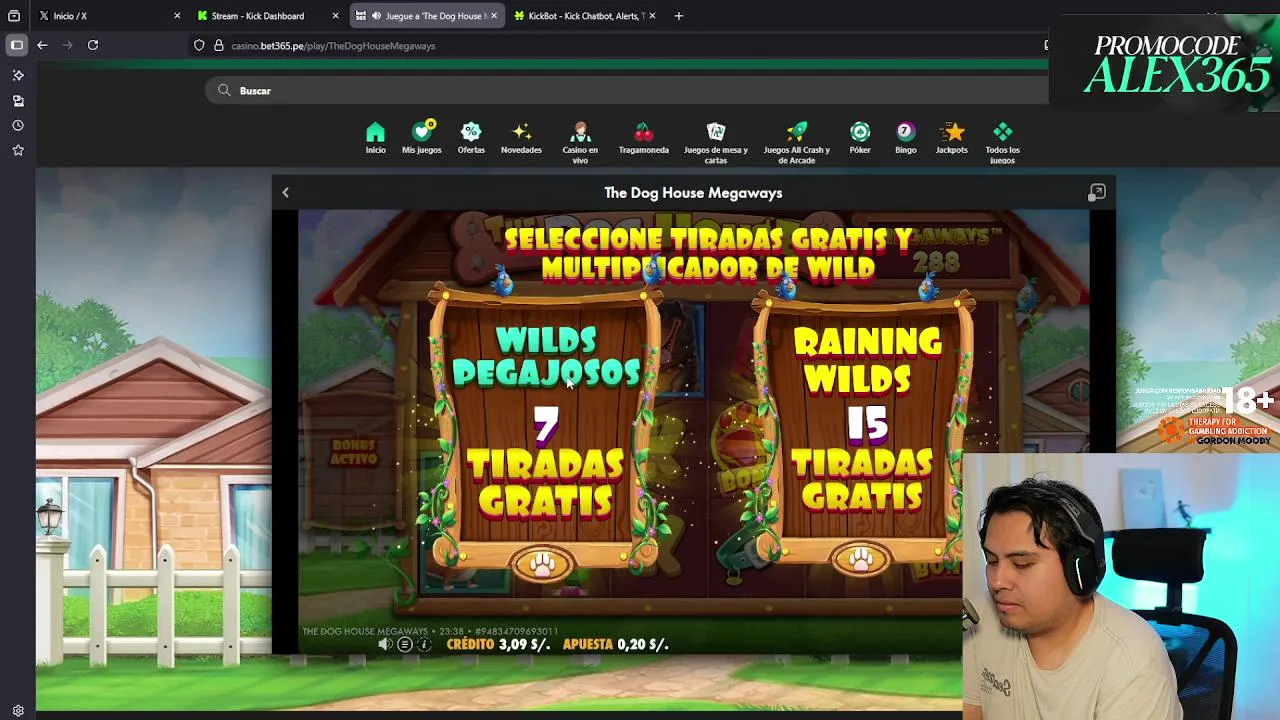Image resolution: width=1280 pixels, height=720 pixels.
Task: Open the game menu hamburger icon
Action: tap(405, 644)
